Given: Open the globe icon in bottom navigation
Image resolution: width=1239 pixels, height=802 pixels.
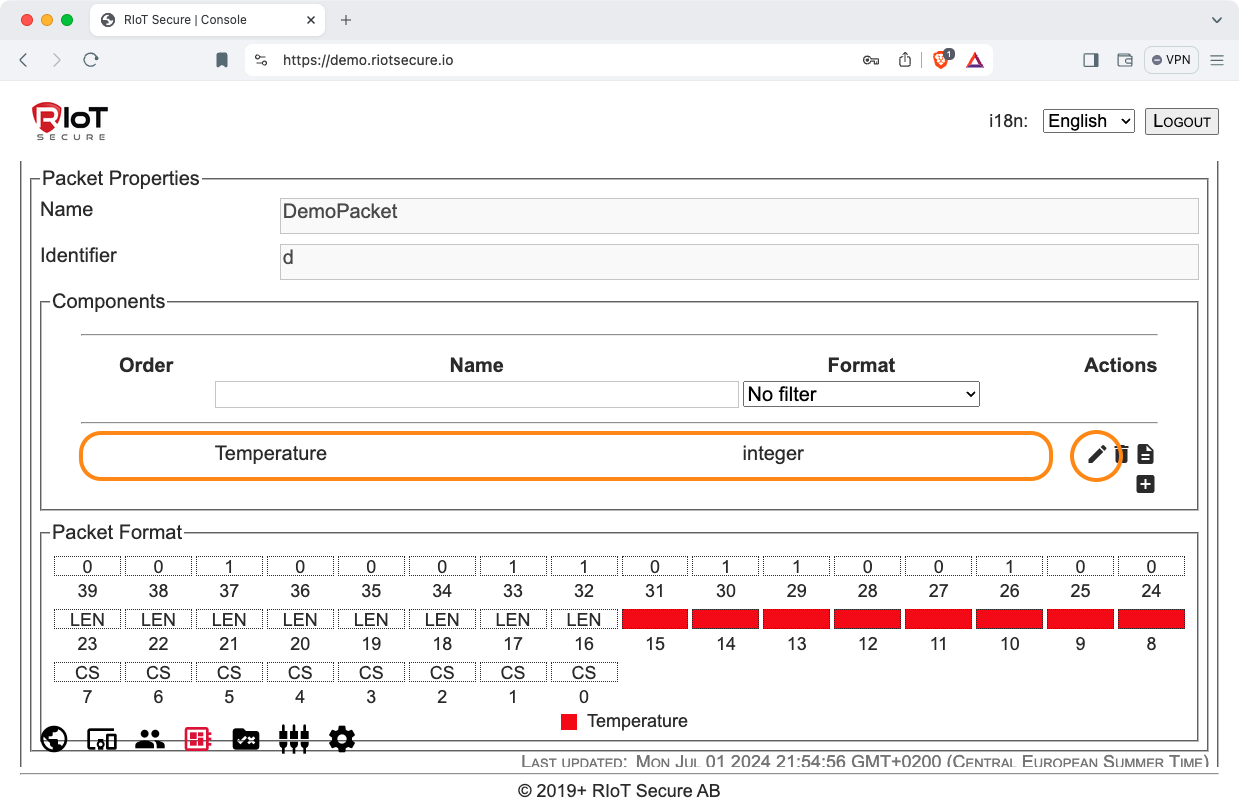Looking at the screenshot, I should coord(54,739).
